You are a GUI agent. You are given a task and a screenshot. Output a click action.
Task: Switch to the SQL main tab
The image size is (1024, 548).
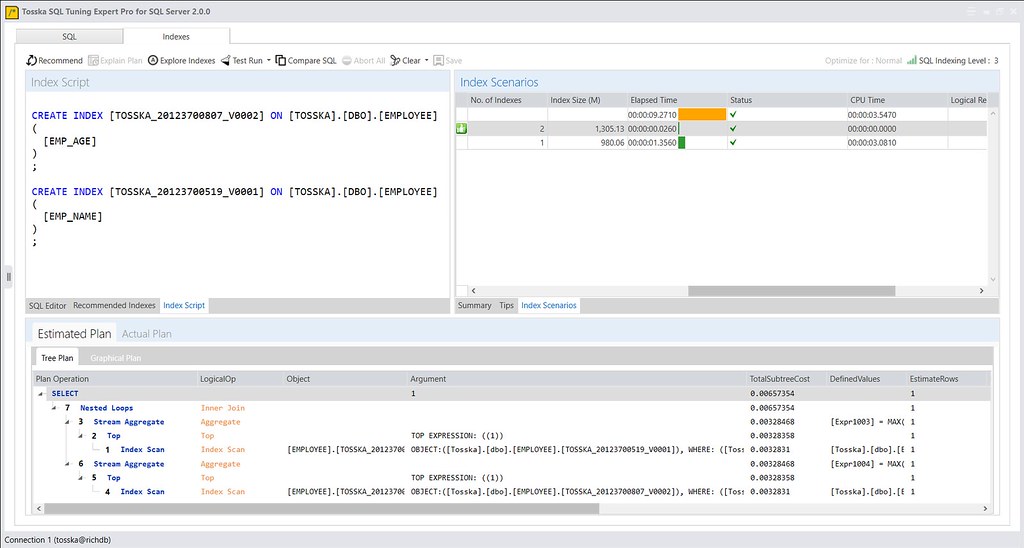point(69,36)
